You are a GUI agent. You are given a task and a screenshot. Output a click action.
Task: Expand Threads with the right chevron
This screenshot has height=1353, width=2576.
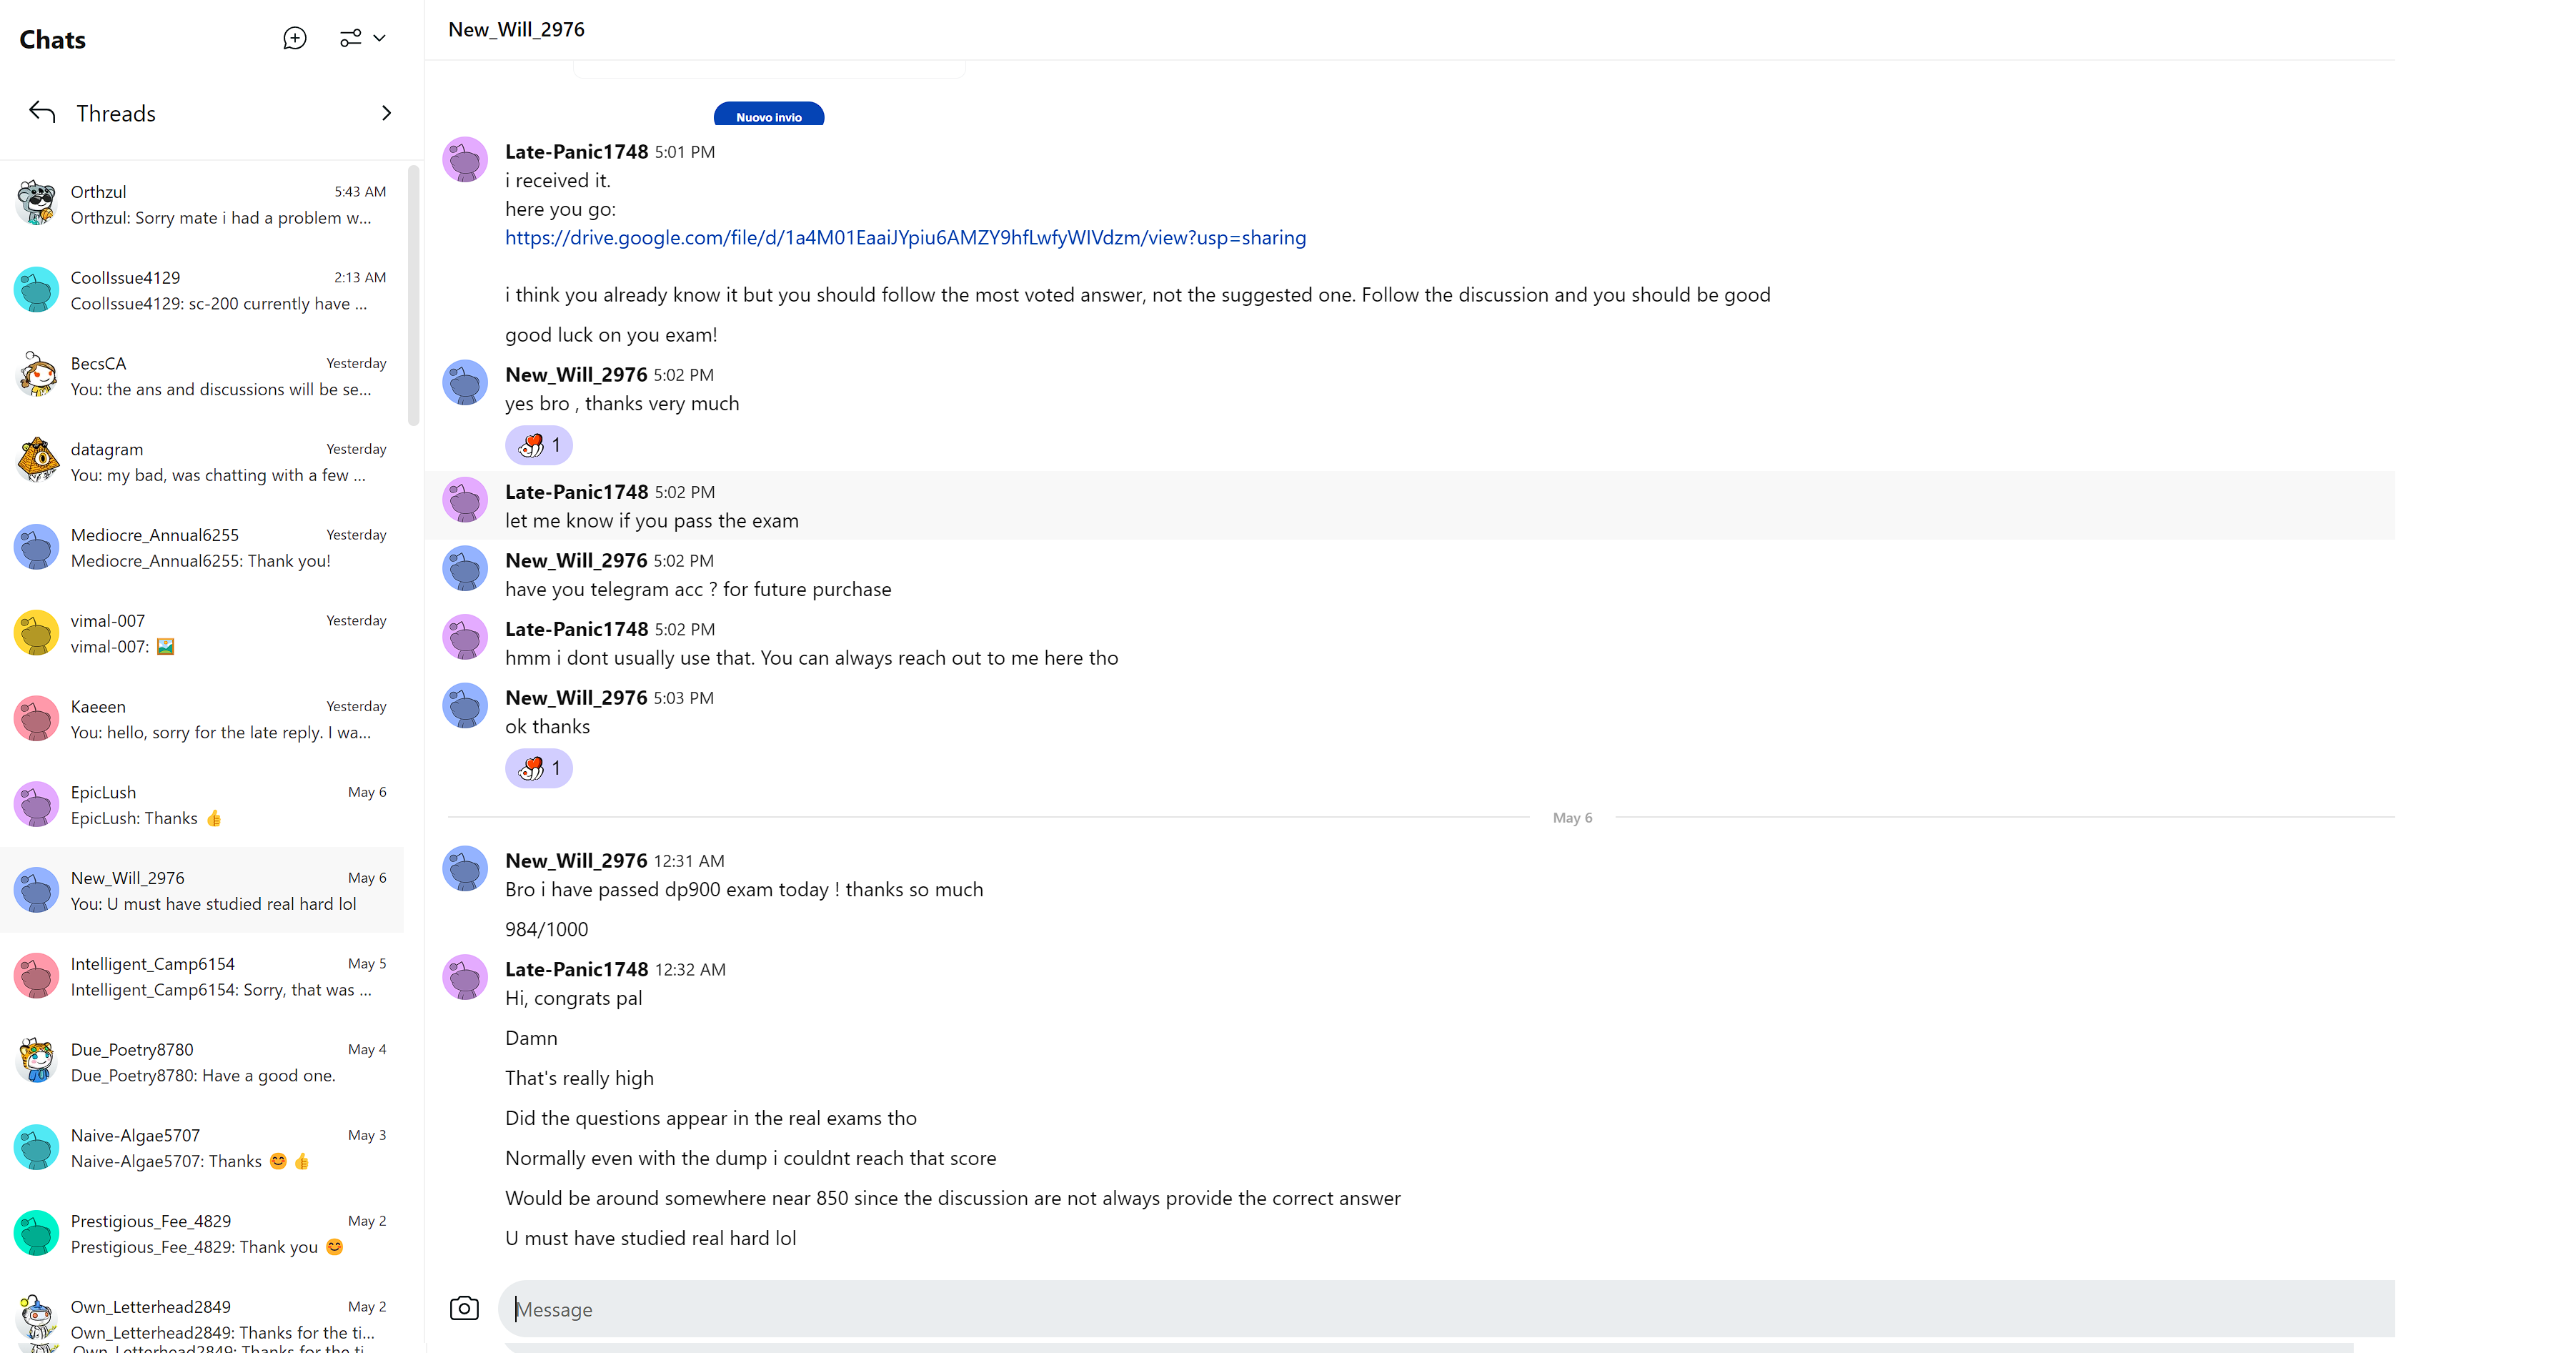click(x=386, y=113)
